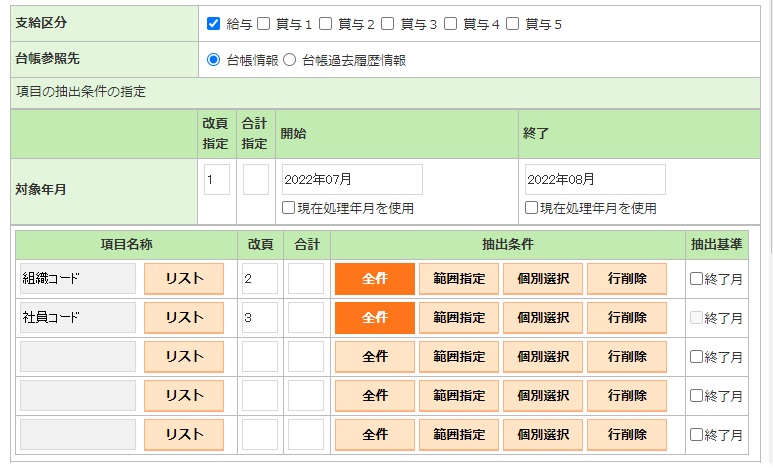The width and height of the screenshot is (773, 468).
Task: Tick the 賞与3 checkbox
Action: (x=388, y=23)
